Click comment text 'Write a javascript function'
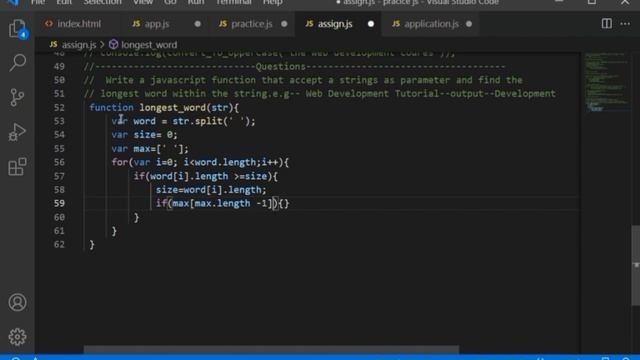640x360 pixels. tap(181, 80)
